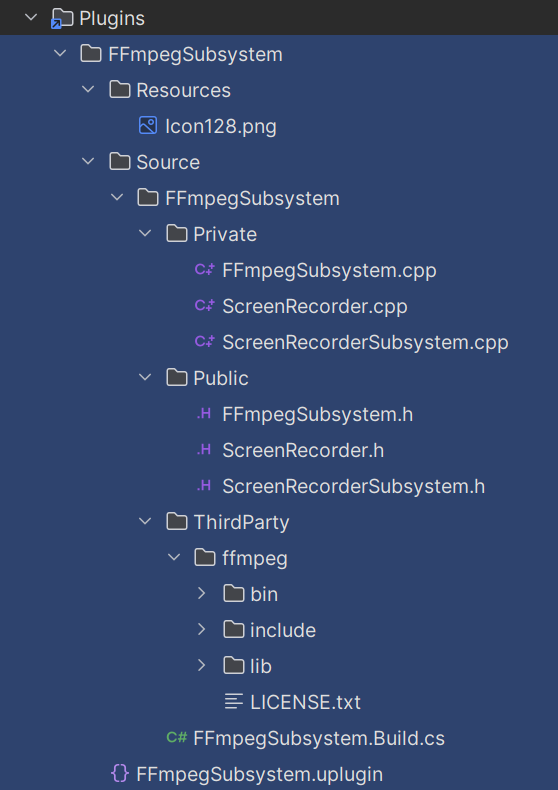558x790 pixels.
Task: Click the header icon of FFmpegSubsystem.h
Action: point(204,414)
